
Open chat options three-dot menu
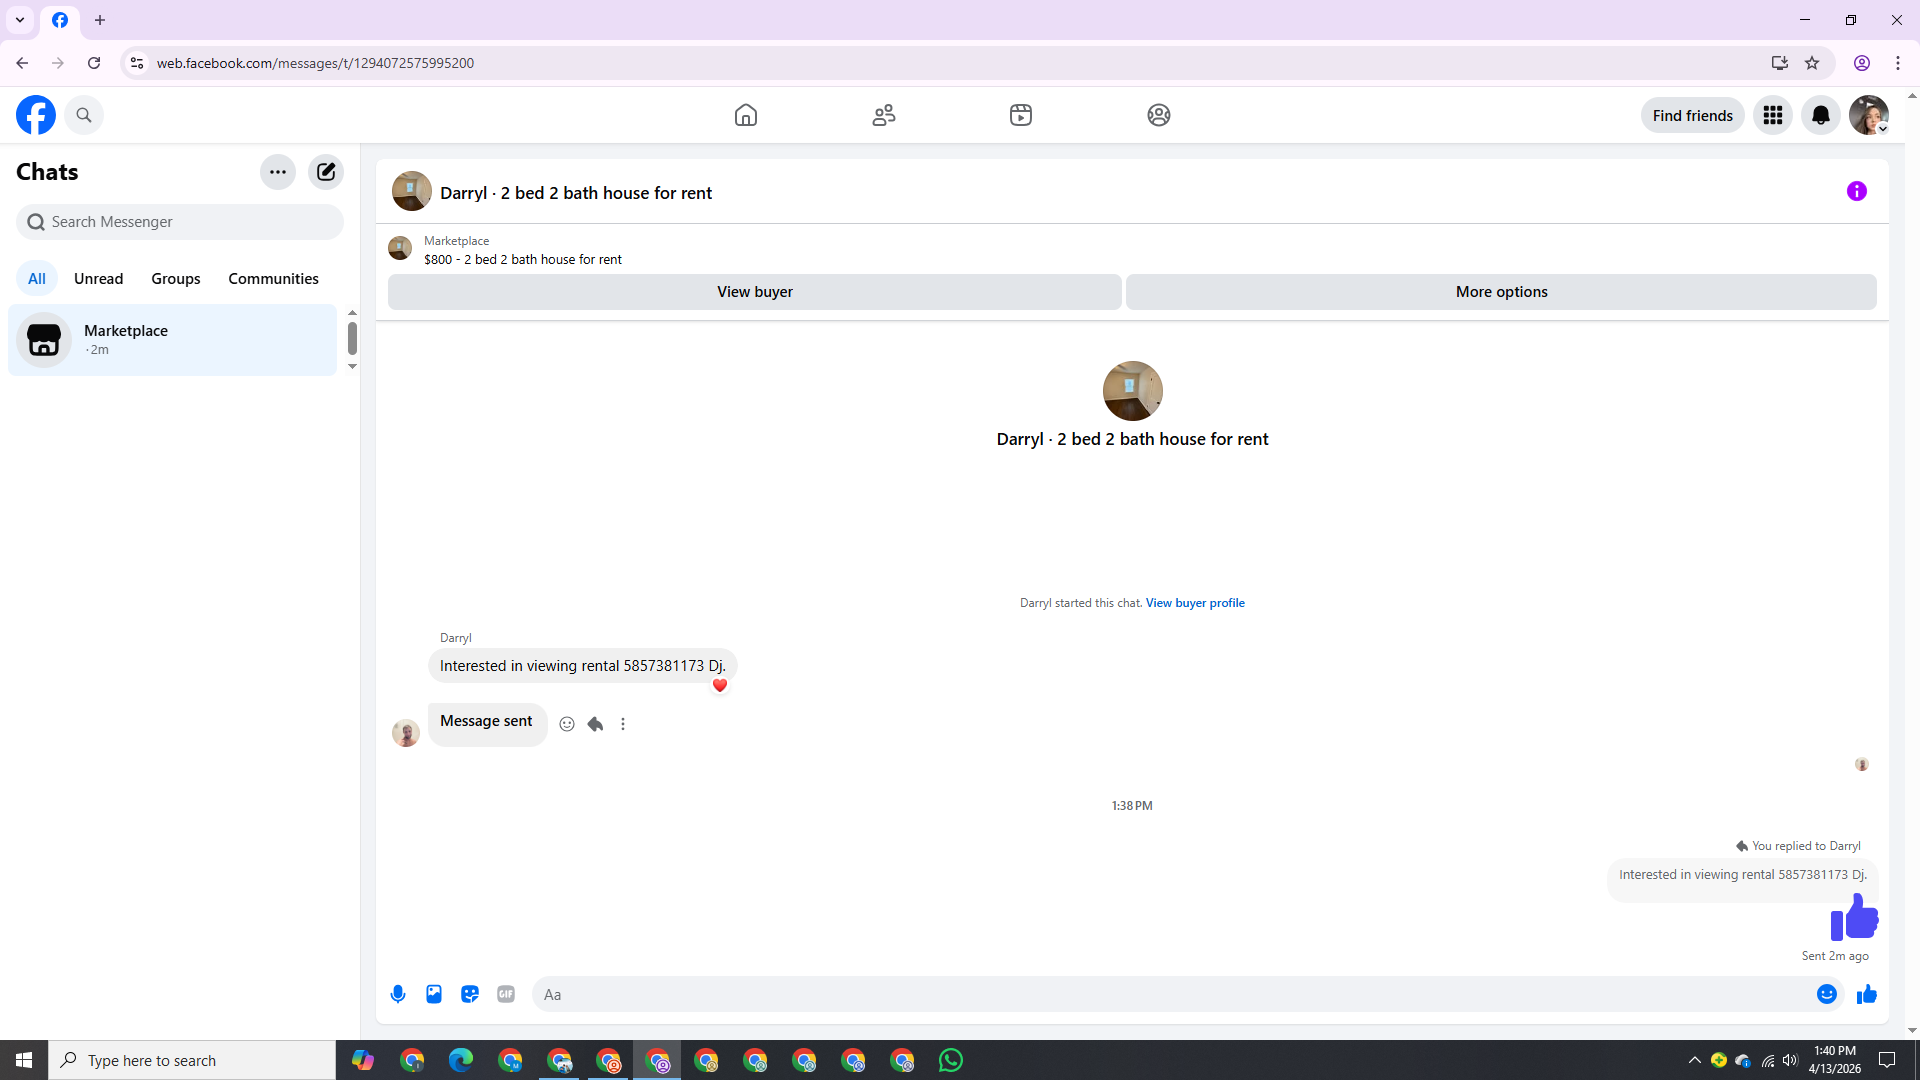click(x=278, y=172)
